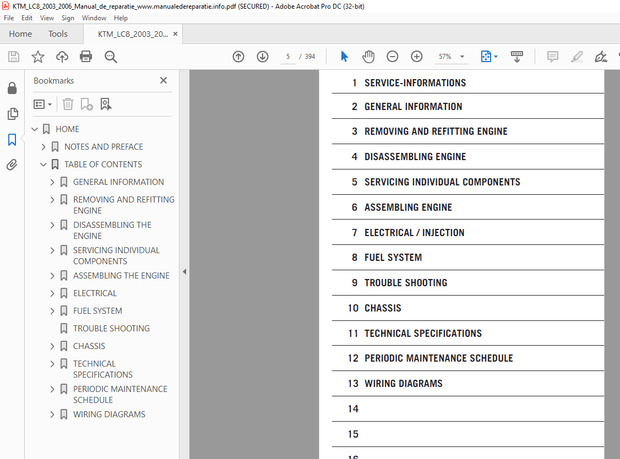
Task: Switch to the Tools tab
Action: [x=58, y=34]
